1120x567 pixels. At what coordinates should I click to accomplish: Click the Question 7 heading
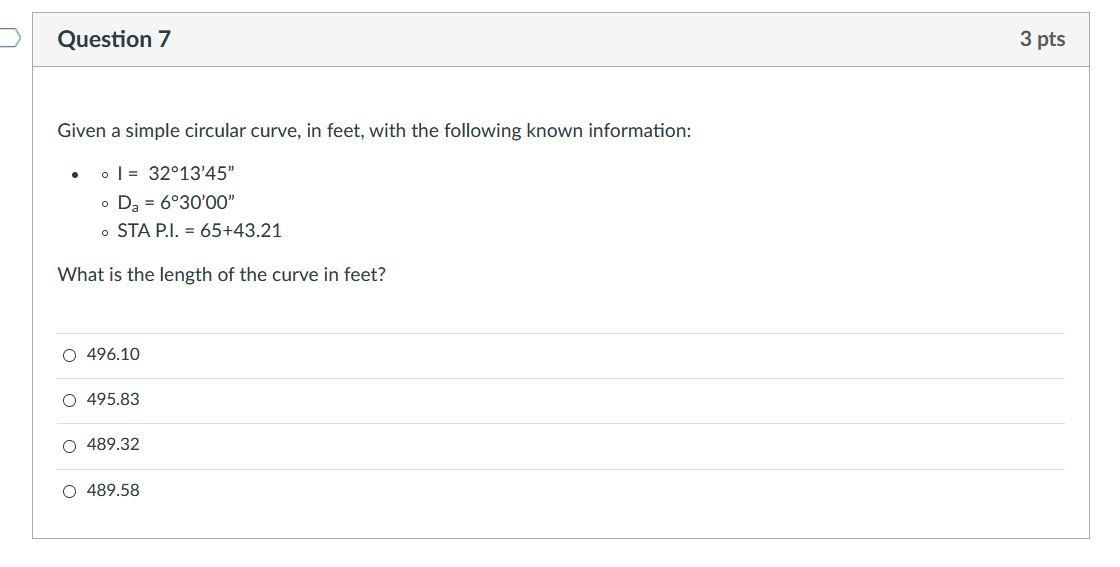(114, 39)
